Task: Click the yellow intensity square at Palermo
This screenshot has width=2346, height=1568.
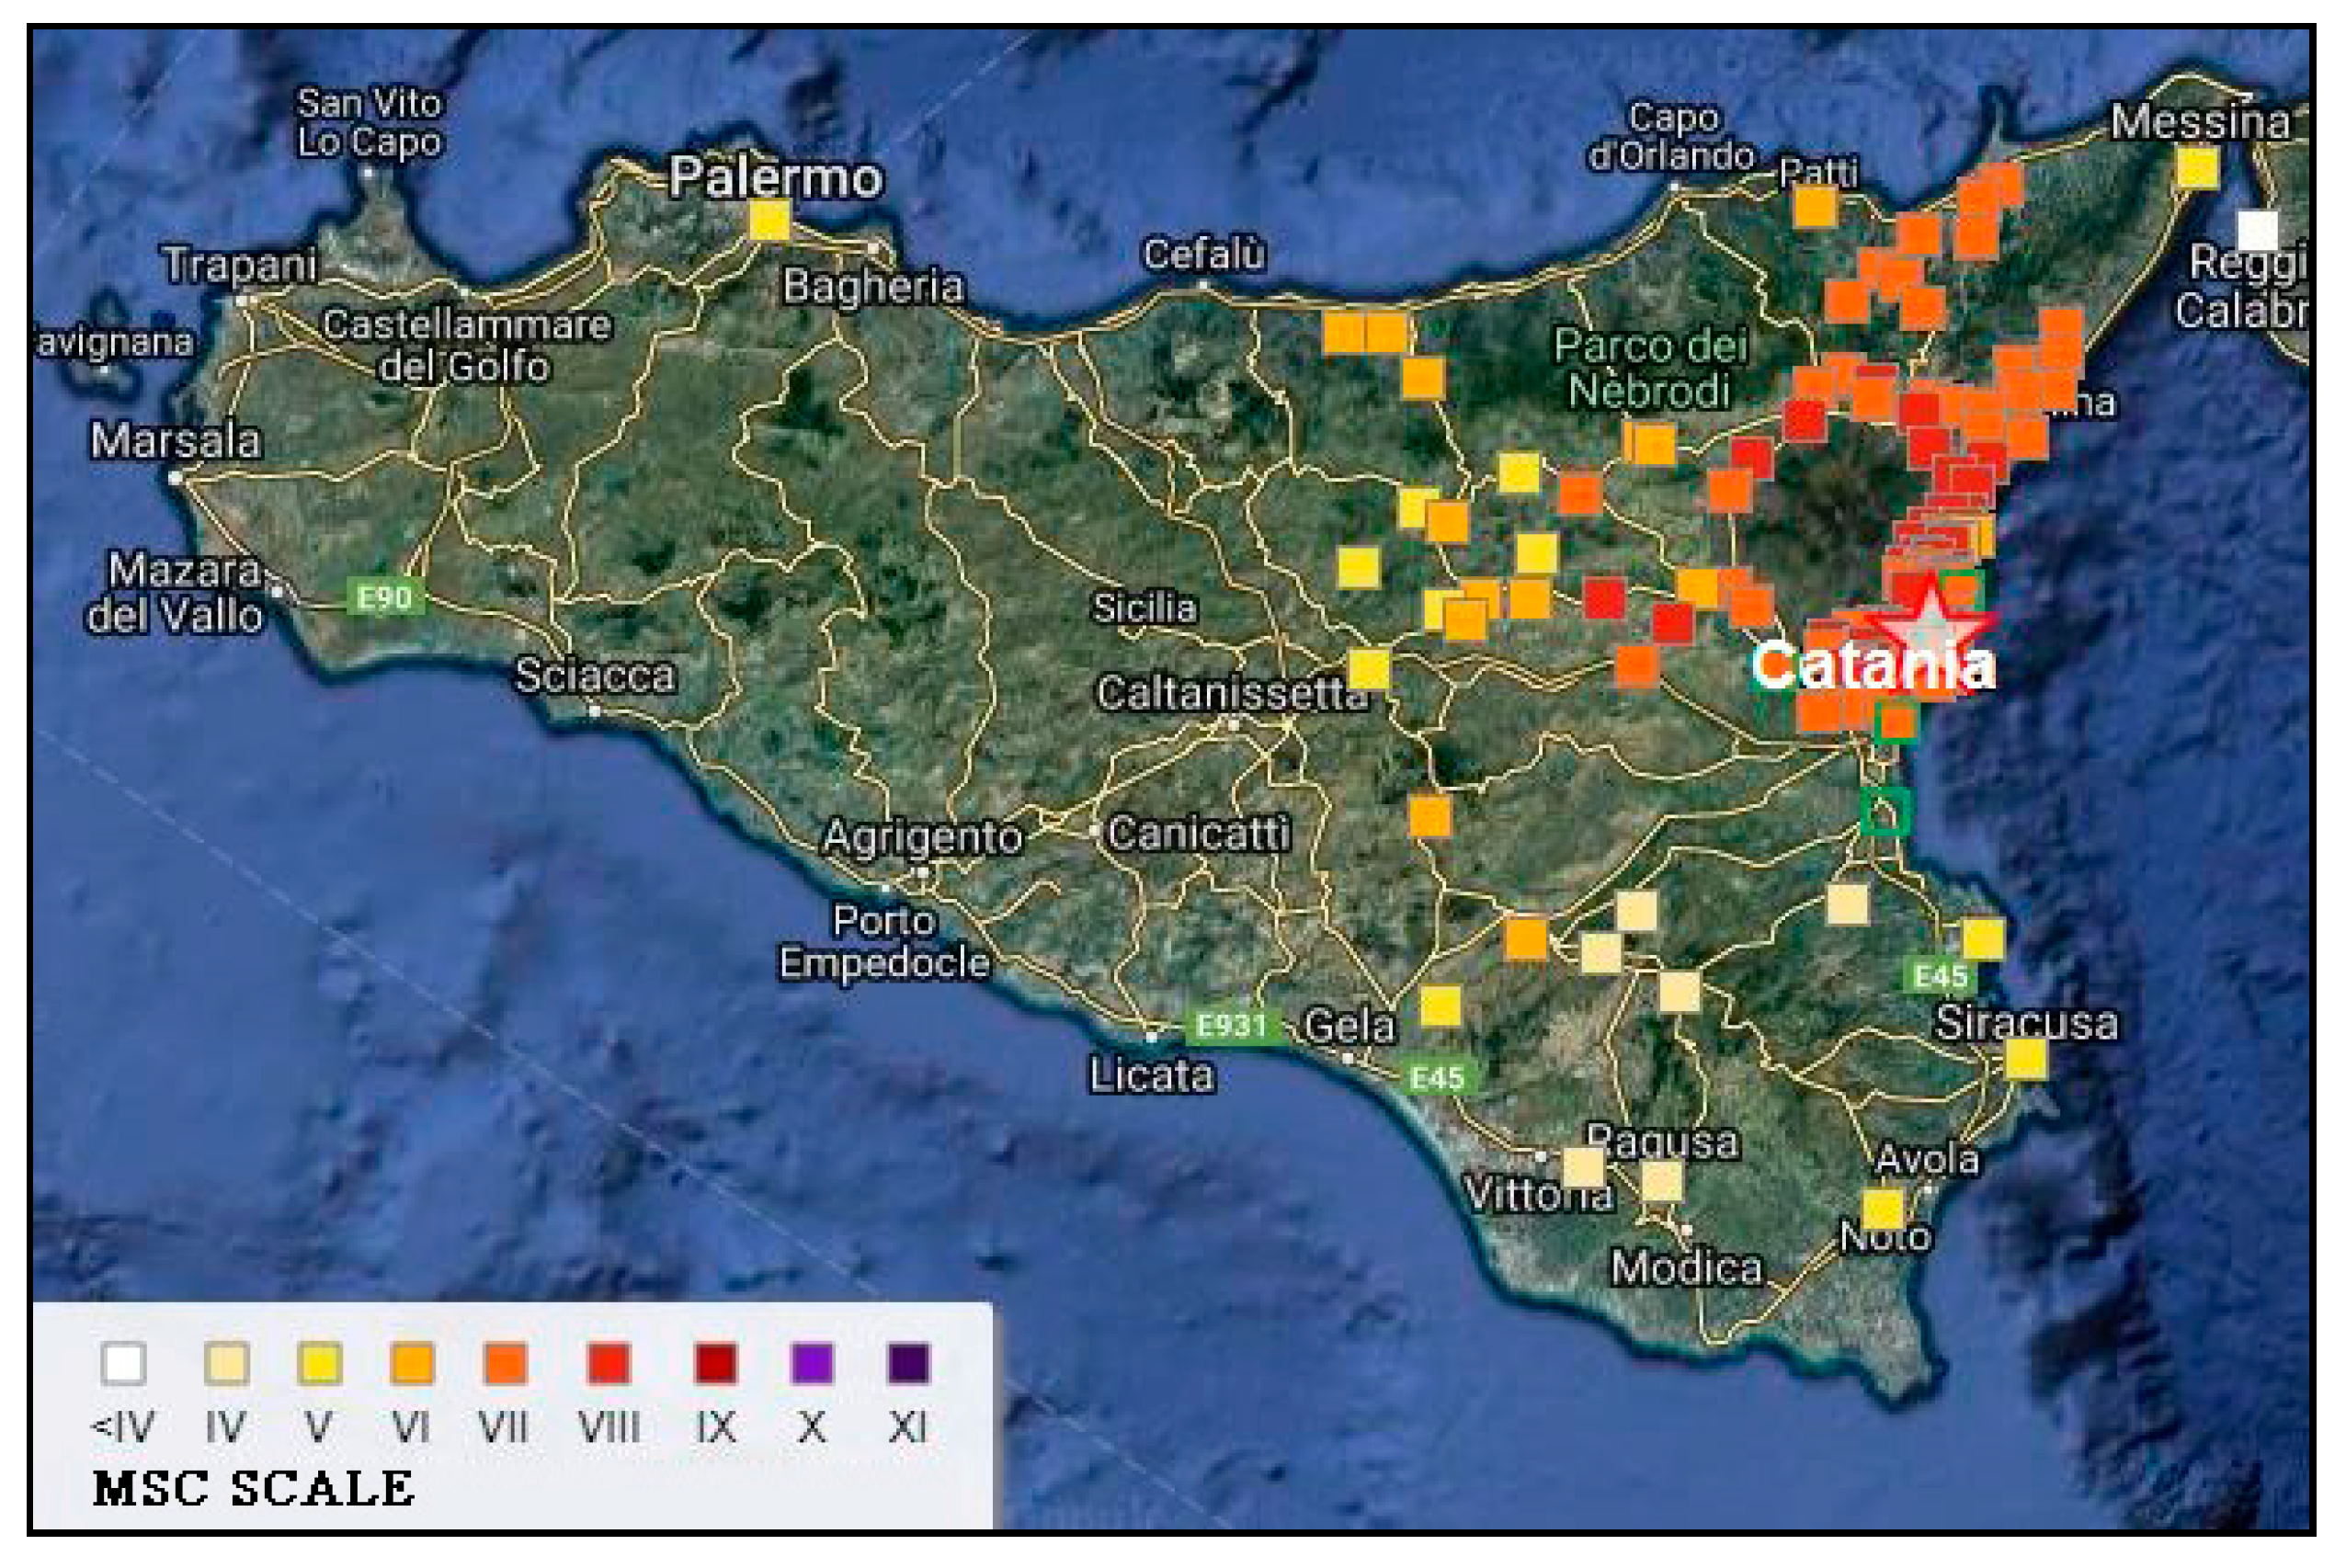Action: (770, 220)
